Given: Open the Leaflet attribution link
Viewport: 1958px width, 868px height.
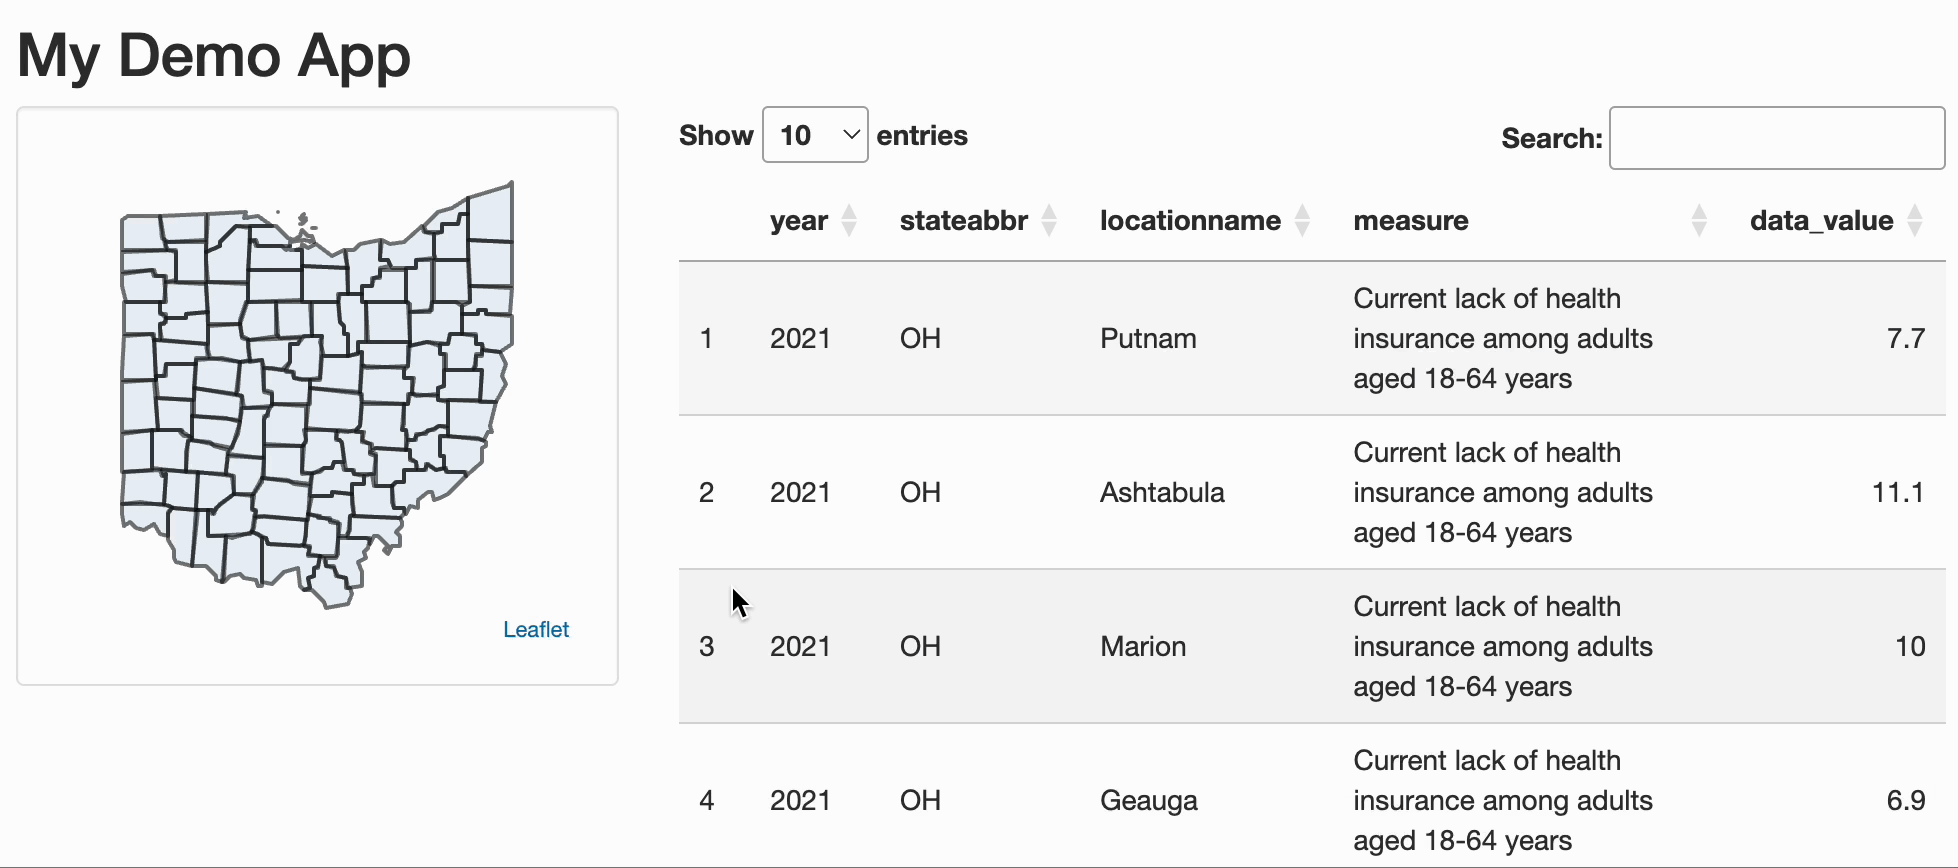Looking at the screenshot, I should pos(536,630).
